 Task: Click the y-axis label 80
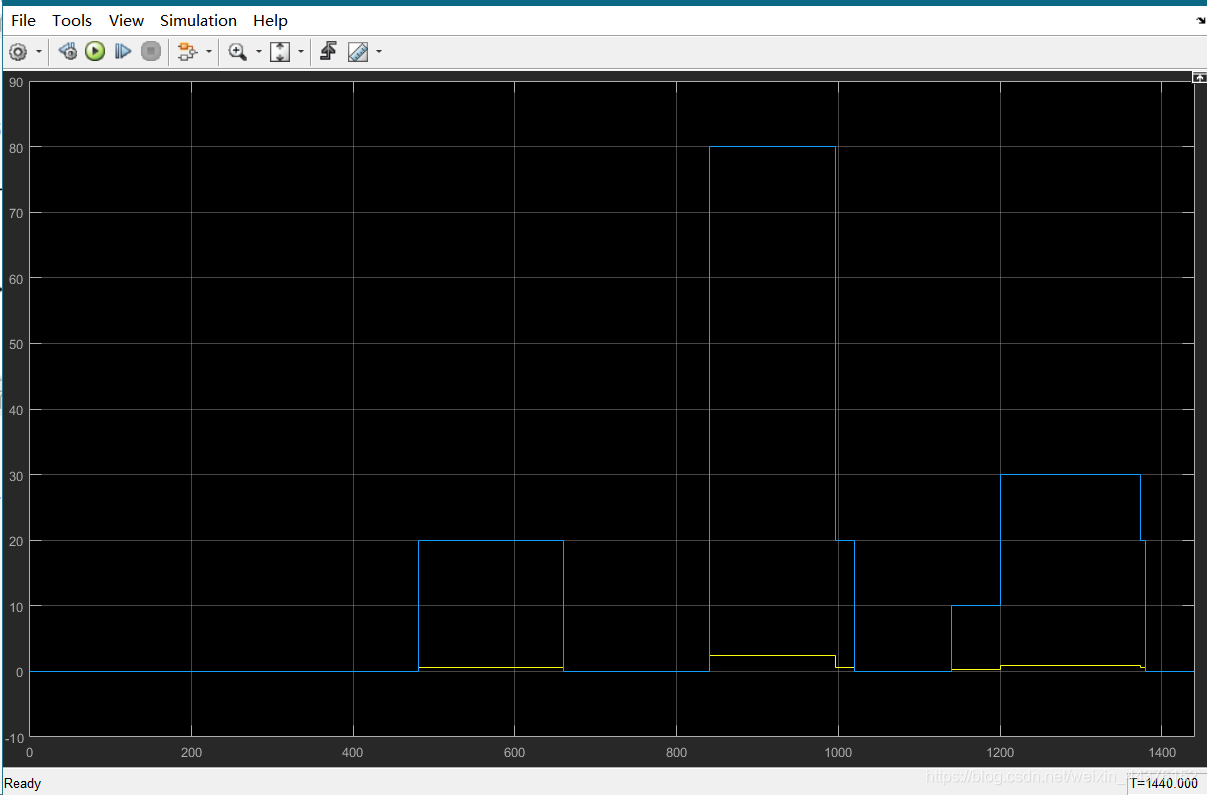point(15,147)
